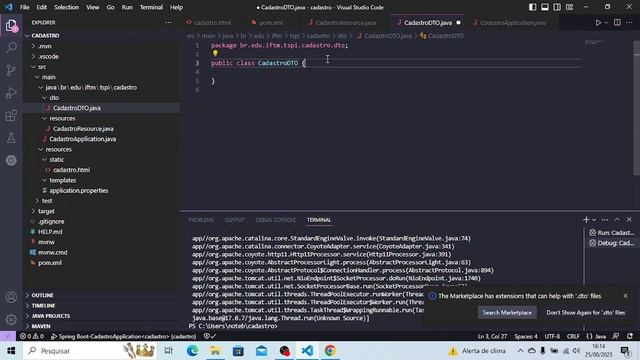Open Accounts icon in activity bar
Image resolution: width=640 pixels, height=360 pixels.
[x=11, y=297]
